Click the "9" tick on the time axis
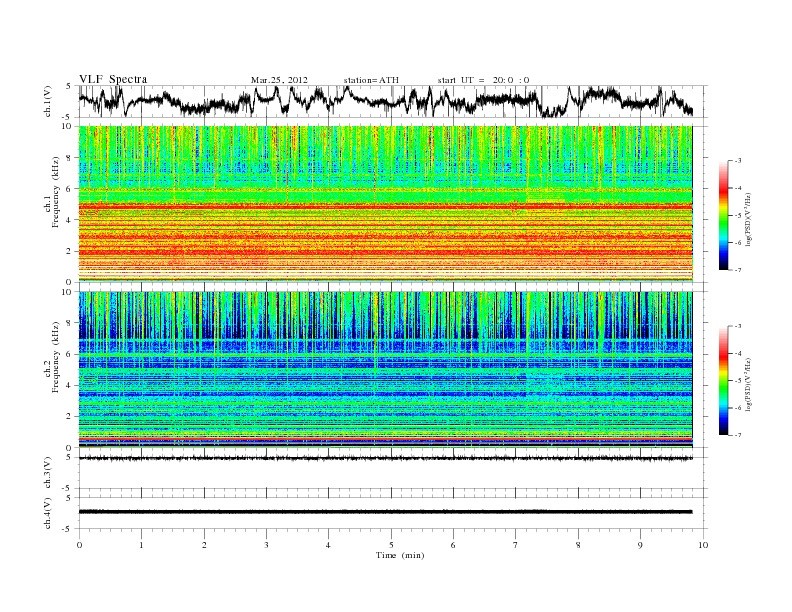This screenshot has height=612, width=792. tap(640, 545)
